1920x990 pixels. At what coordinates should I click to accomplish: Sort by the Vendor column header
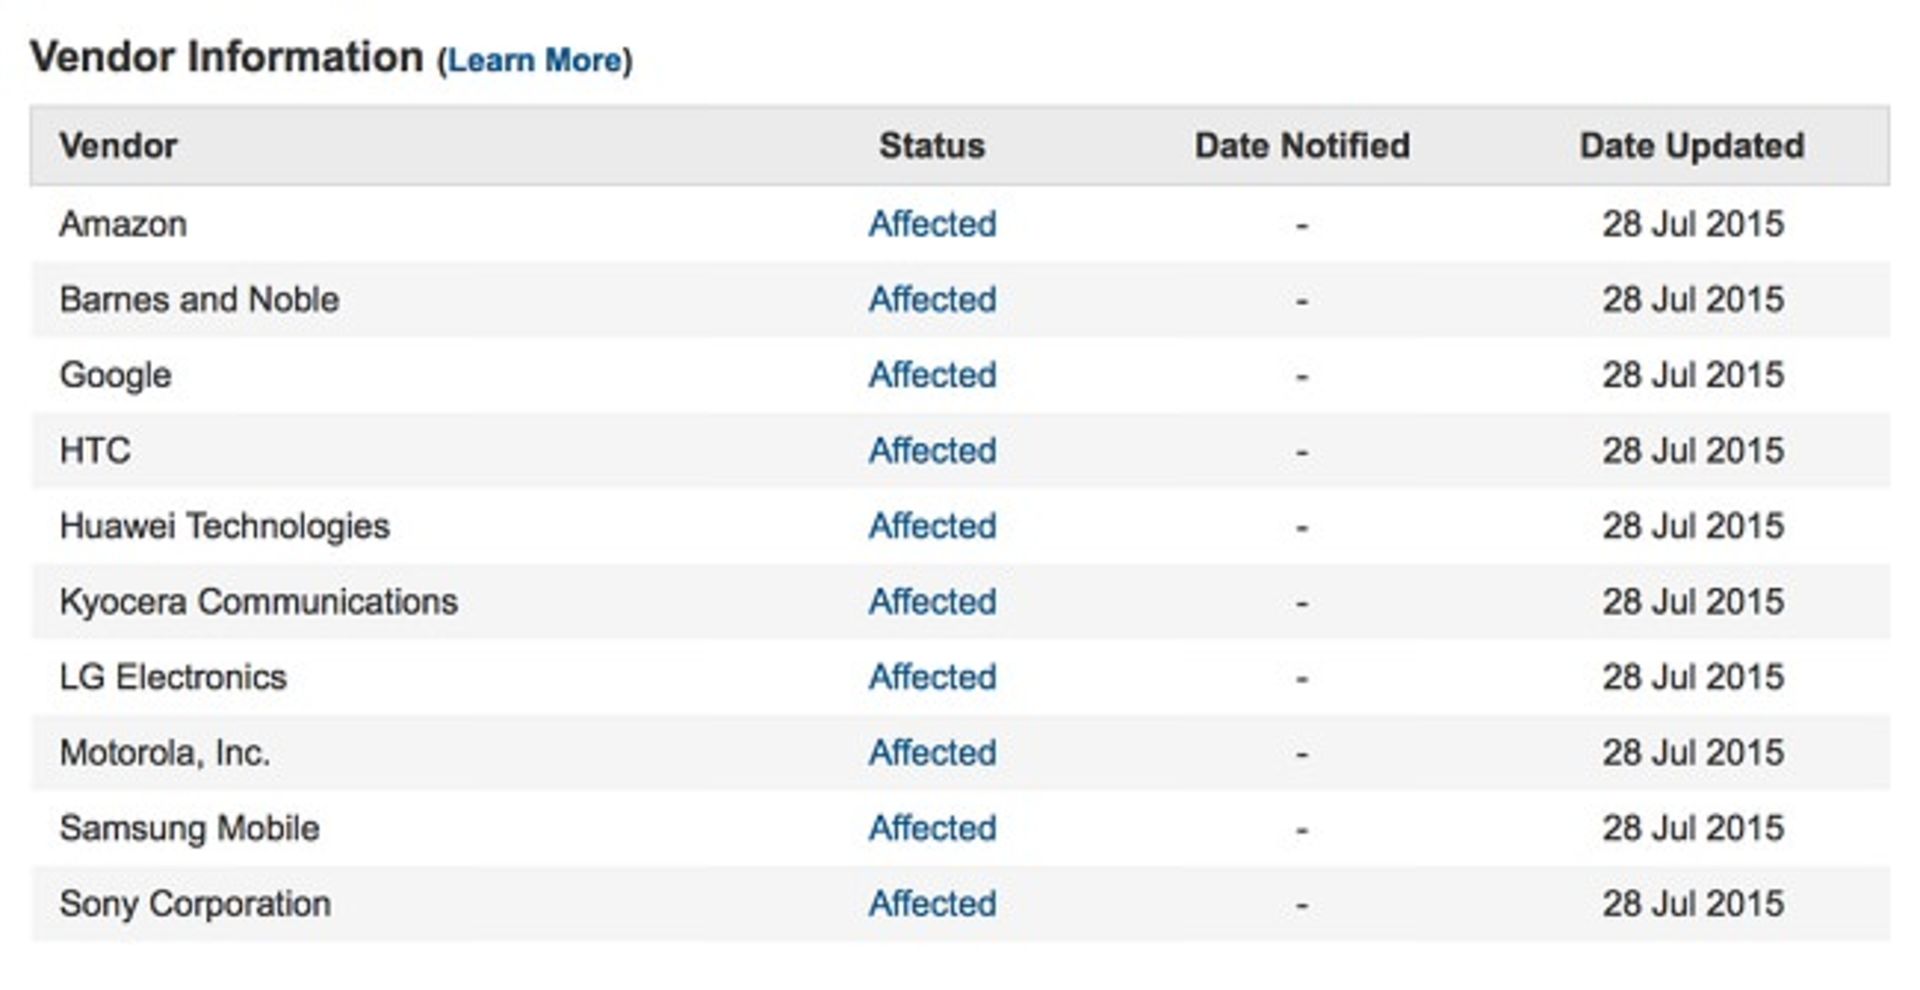click(x=118, y=146)
